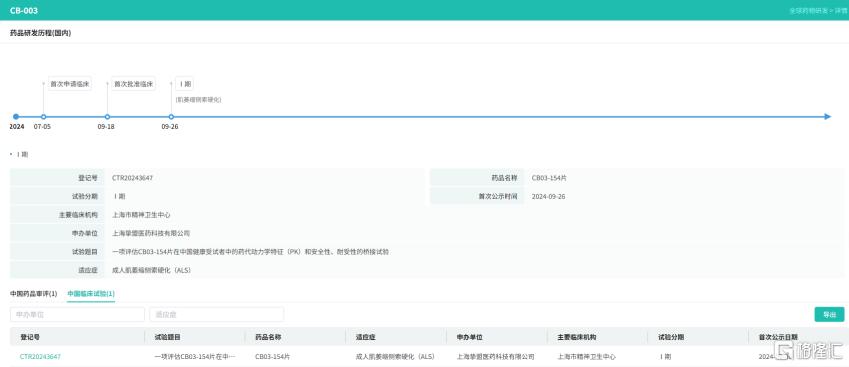Click the 07-05 timeline marker
The height and width of the screenshot is (367, 849).
click(43, 116)
